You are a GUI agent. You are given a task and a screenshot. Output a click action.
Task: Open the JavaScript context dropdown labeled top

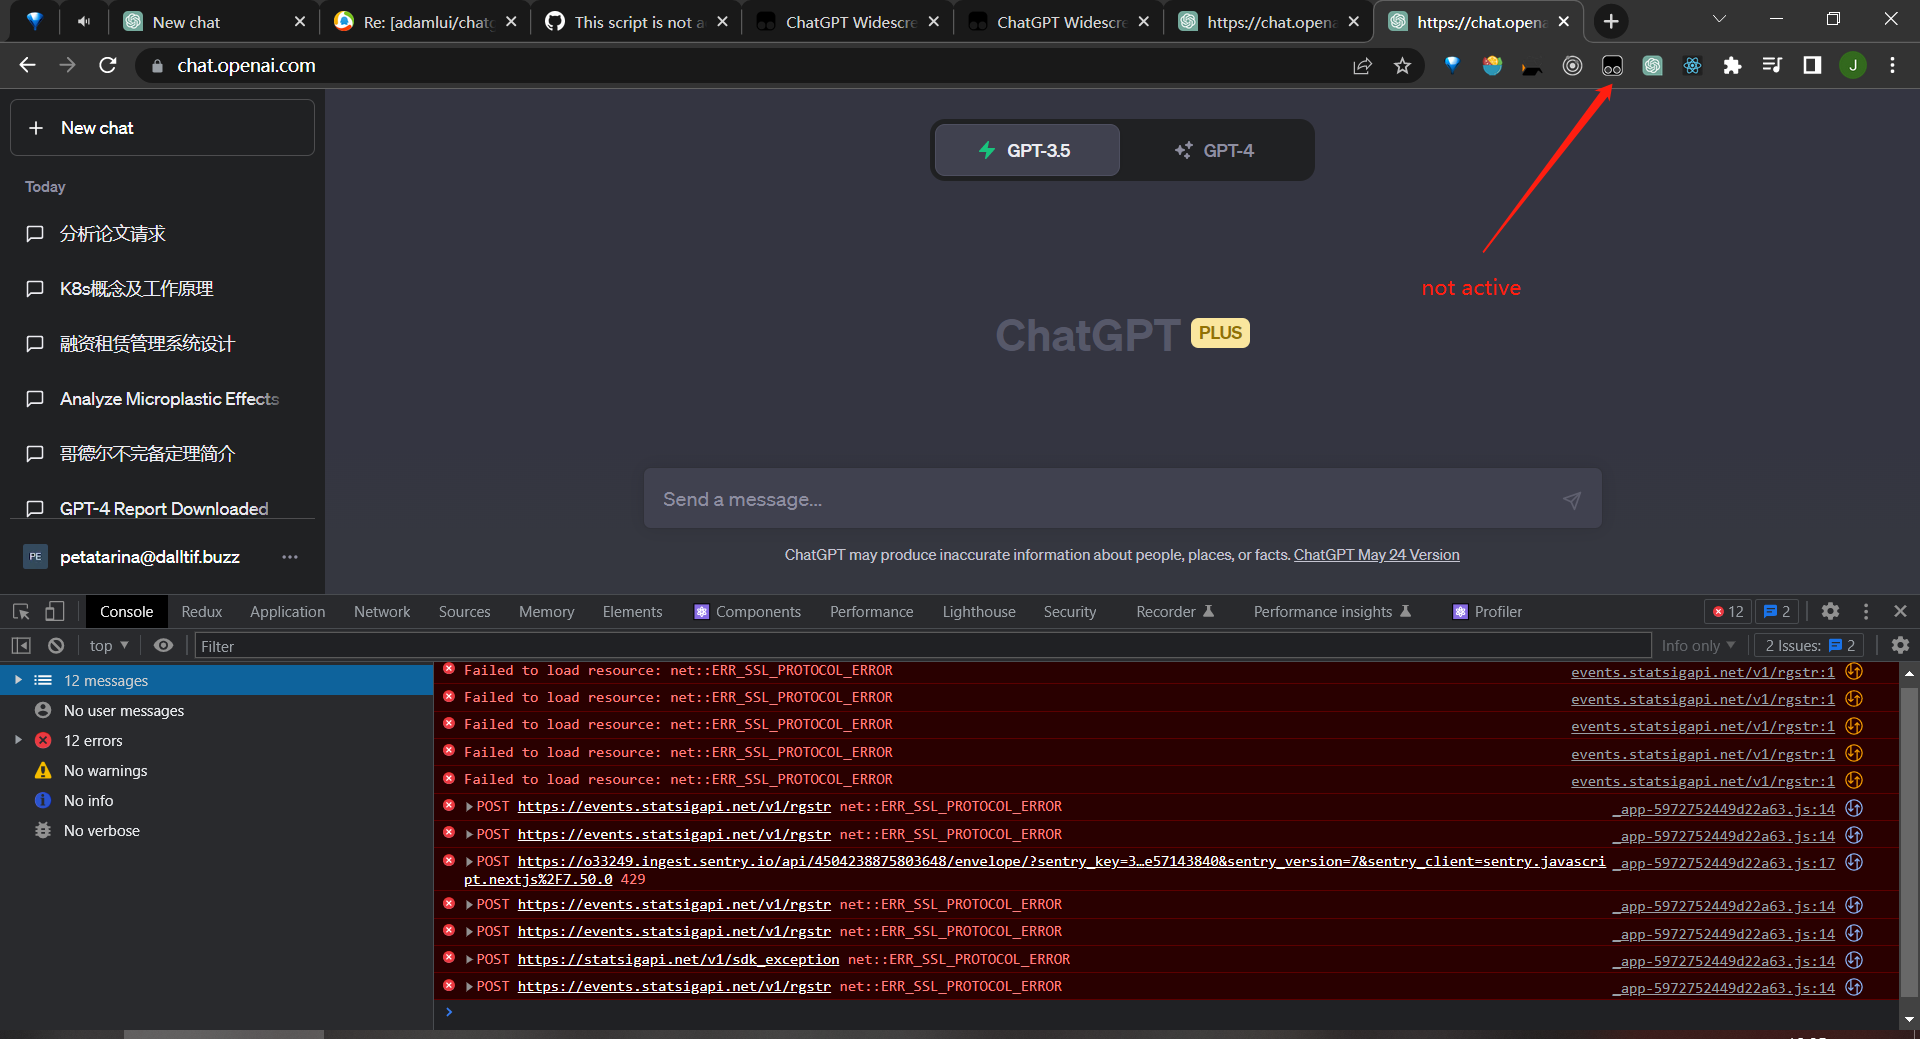tap(107, 645)
